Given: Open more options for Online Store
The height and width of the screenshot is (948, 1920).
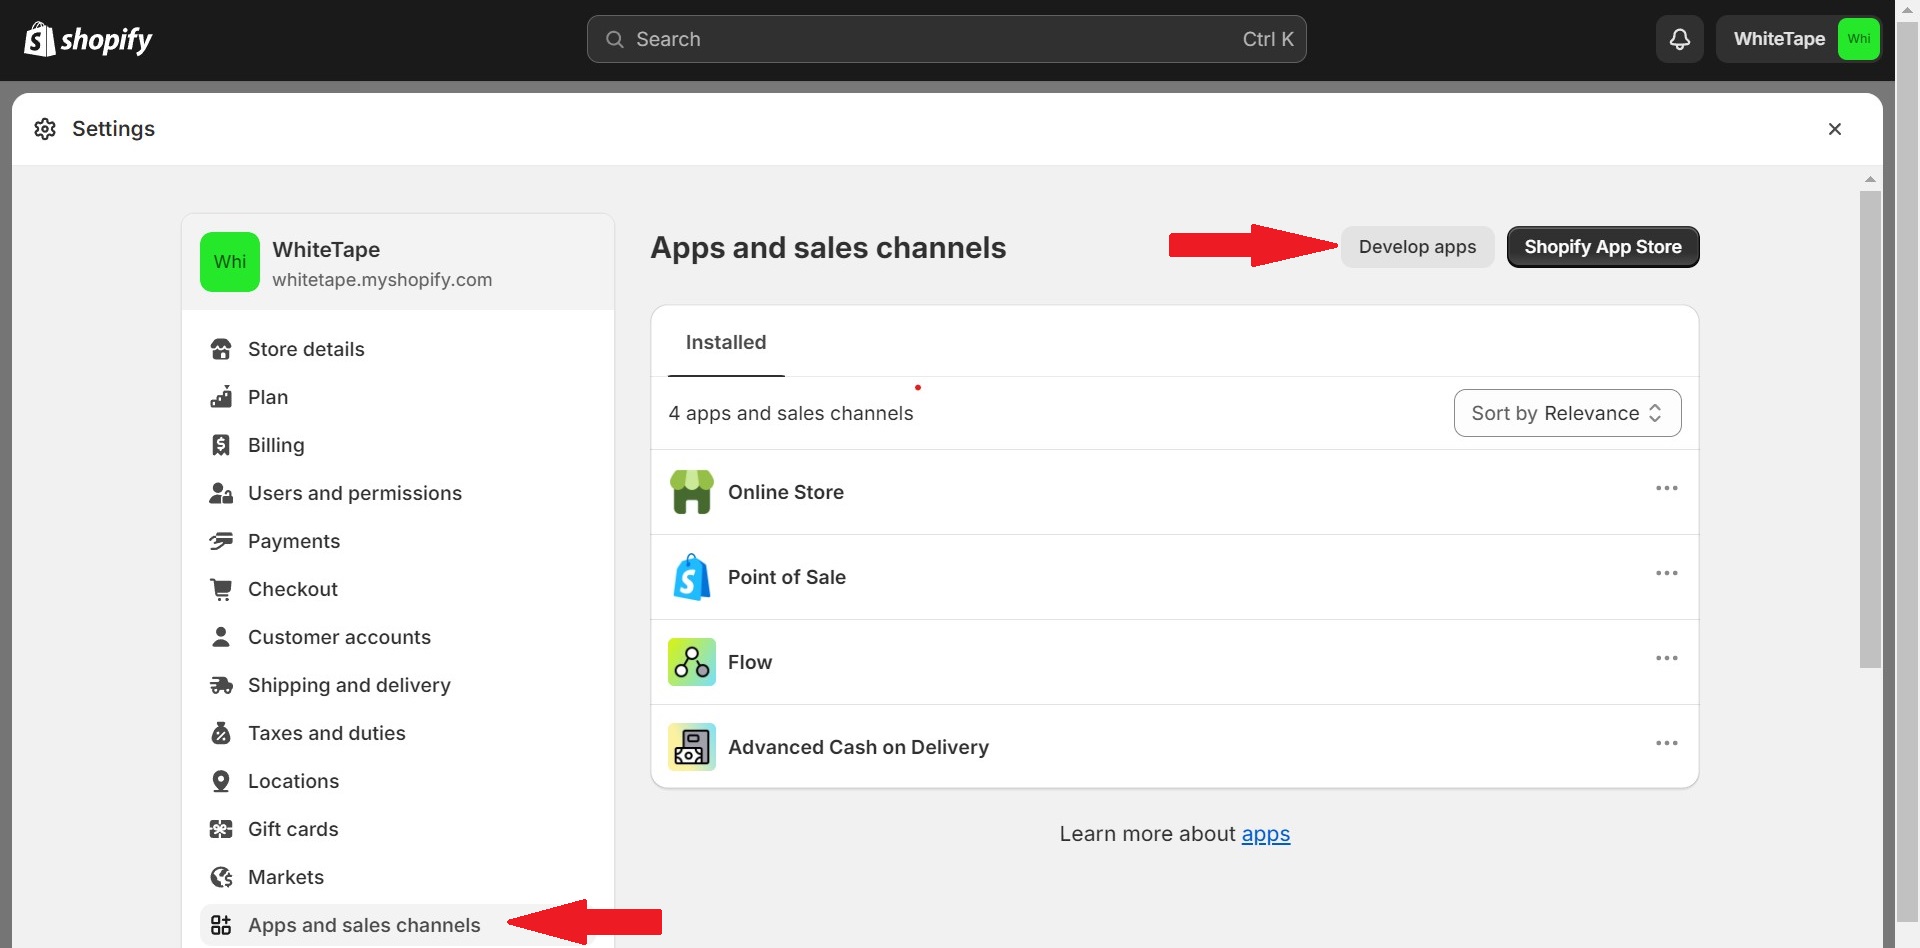Looking at the screenshot, I should pos(1666,488).
